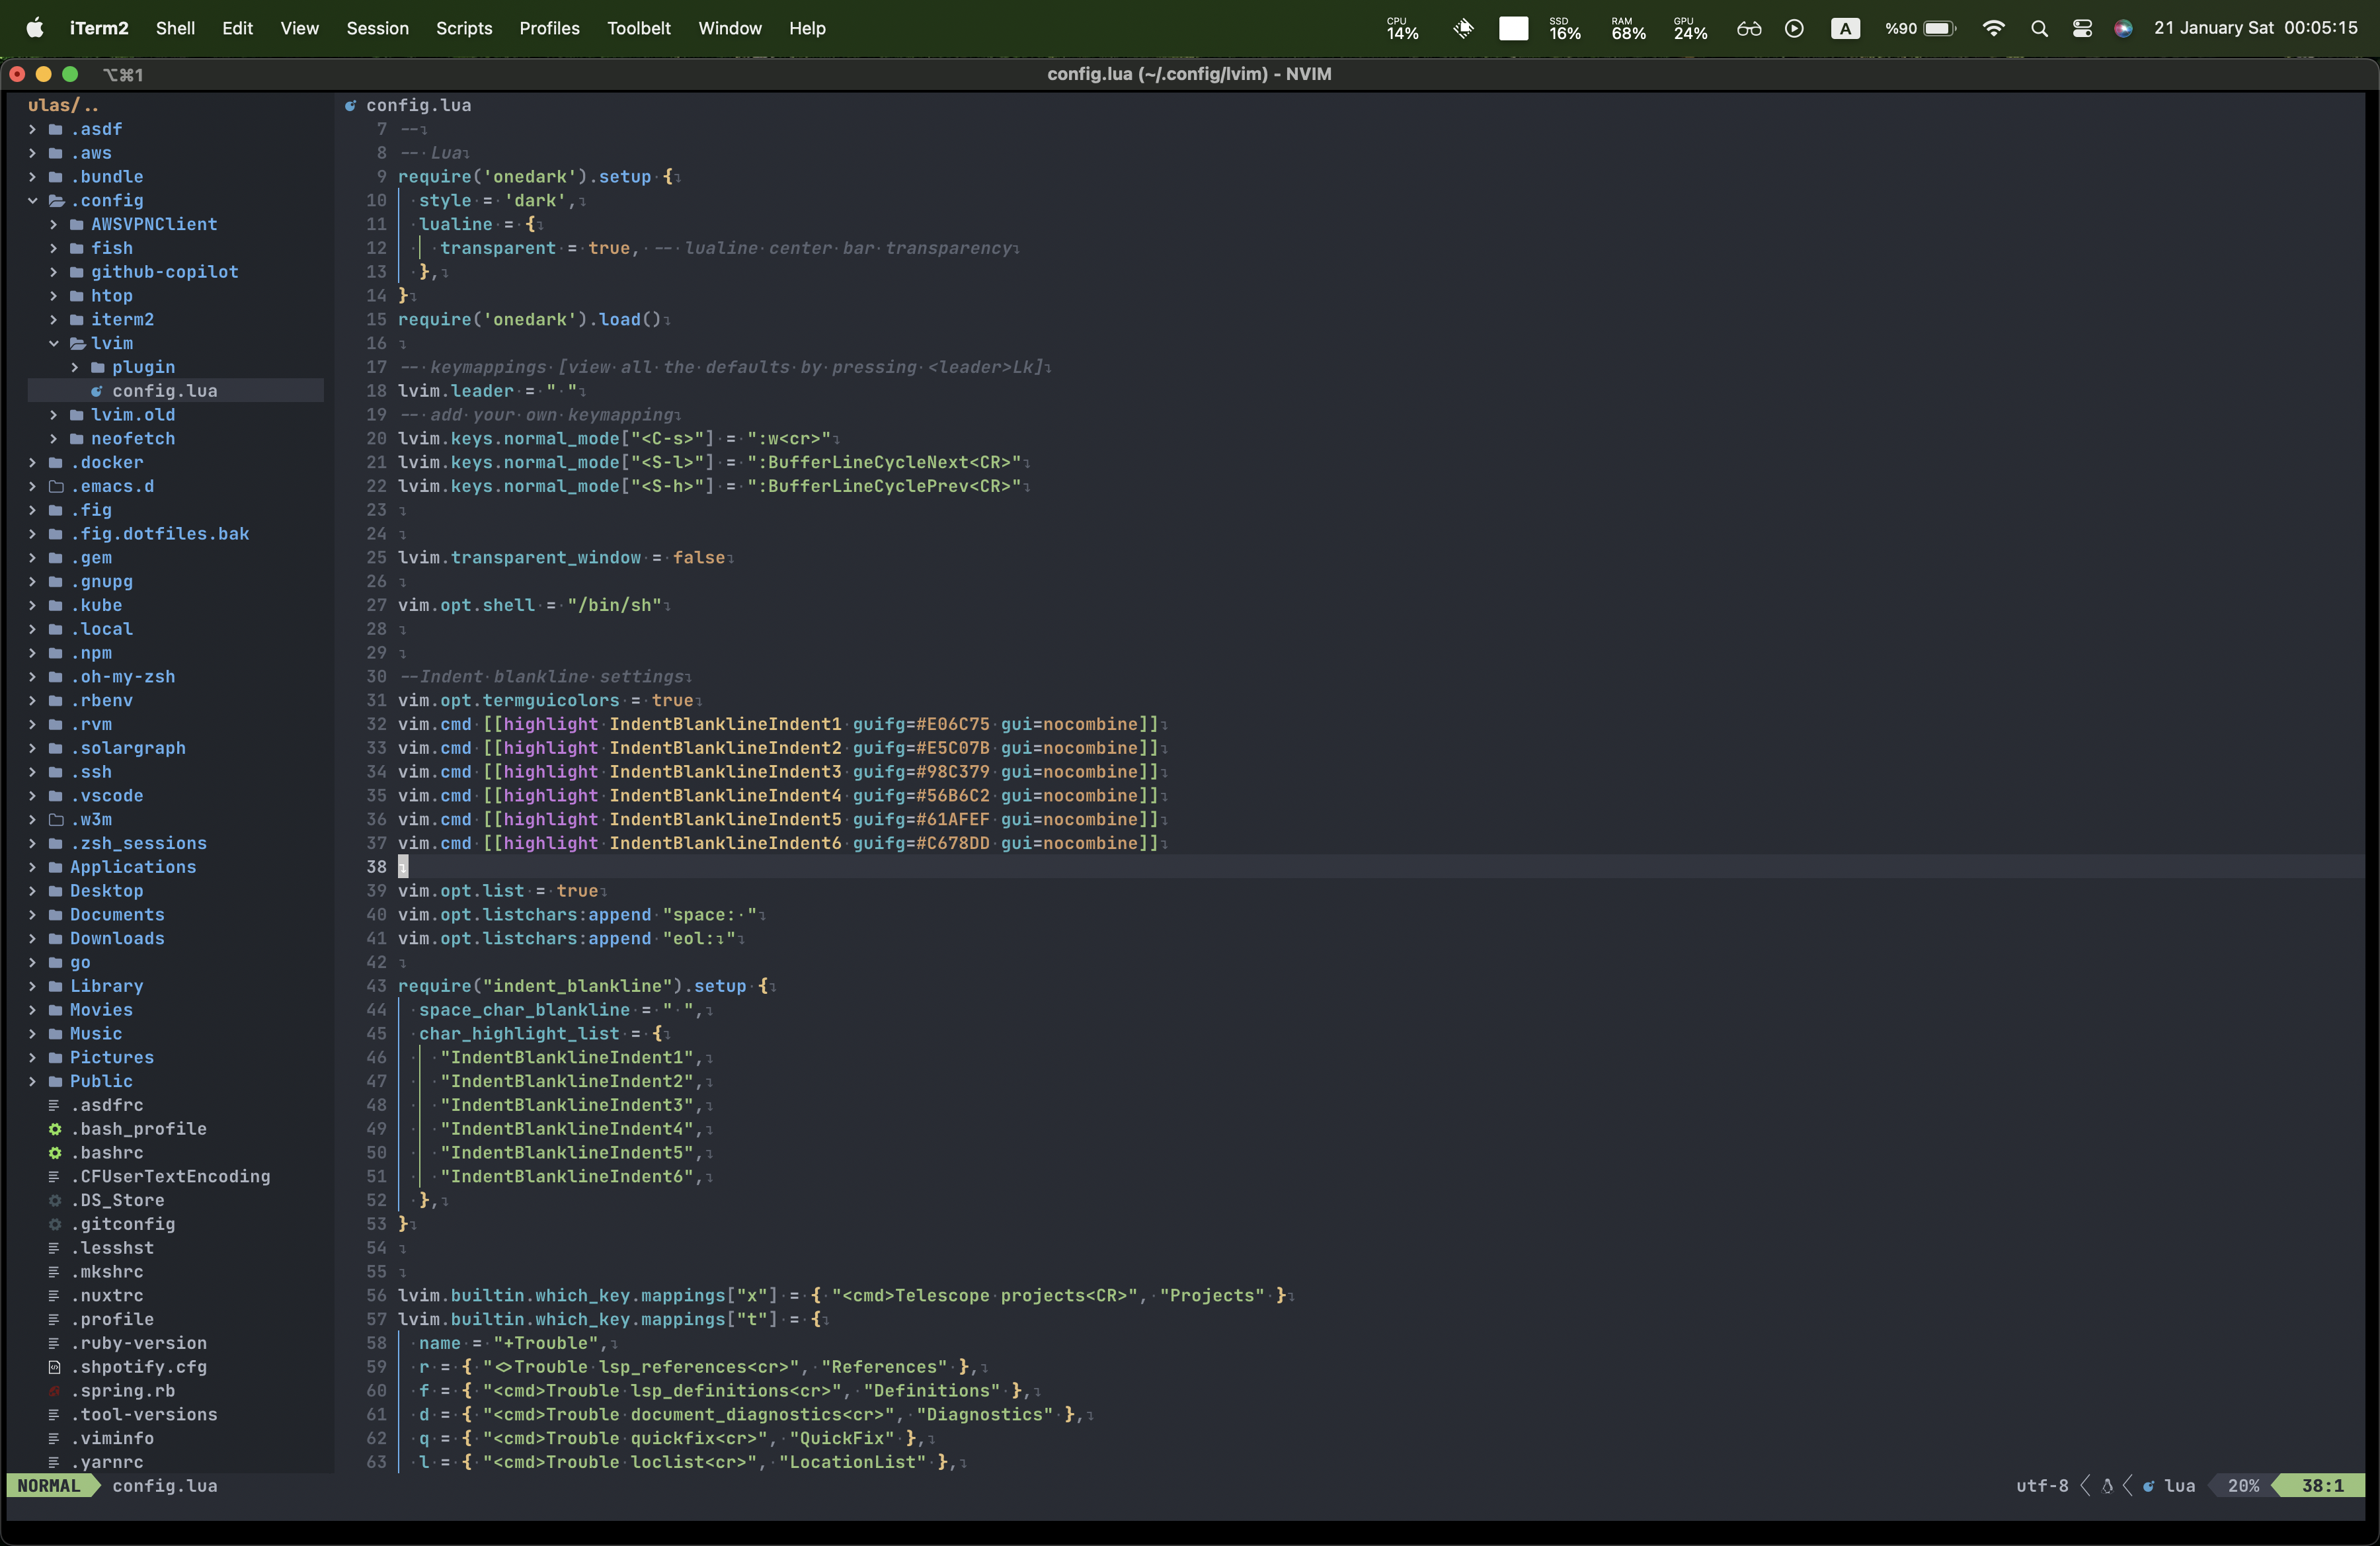This screenshot has height=1546, width=2380.
Task: Expand the .asdf folder
Action: tap(32, 129)
